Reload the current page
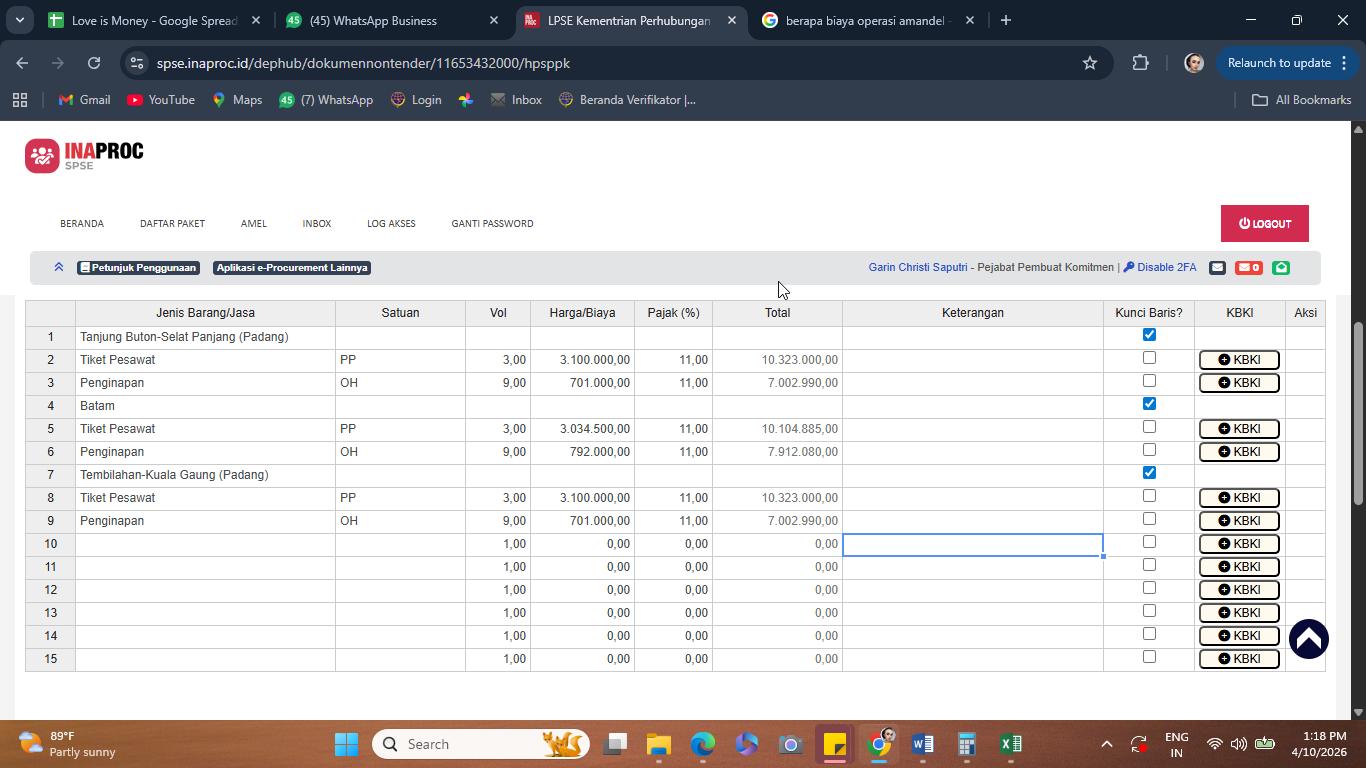Screen dimensions: 1366x768 click(94, 63)
